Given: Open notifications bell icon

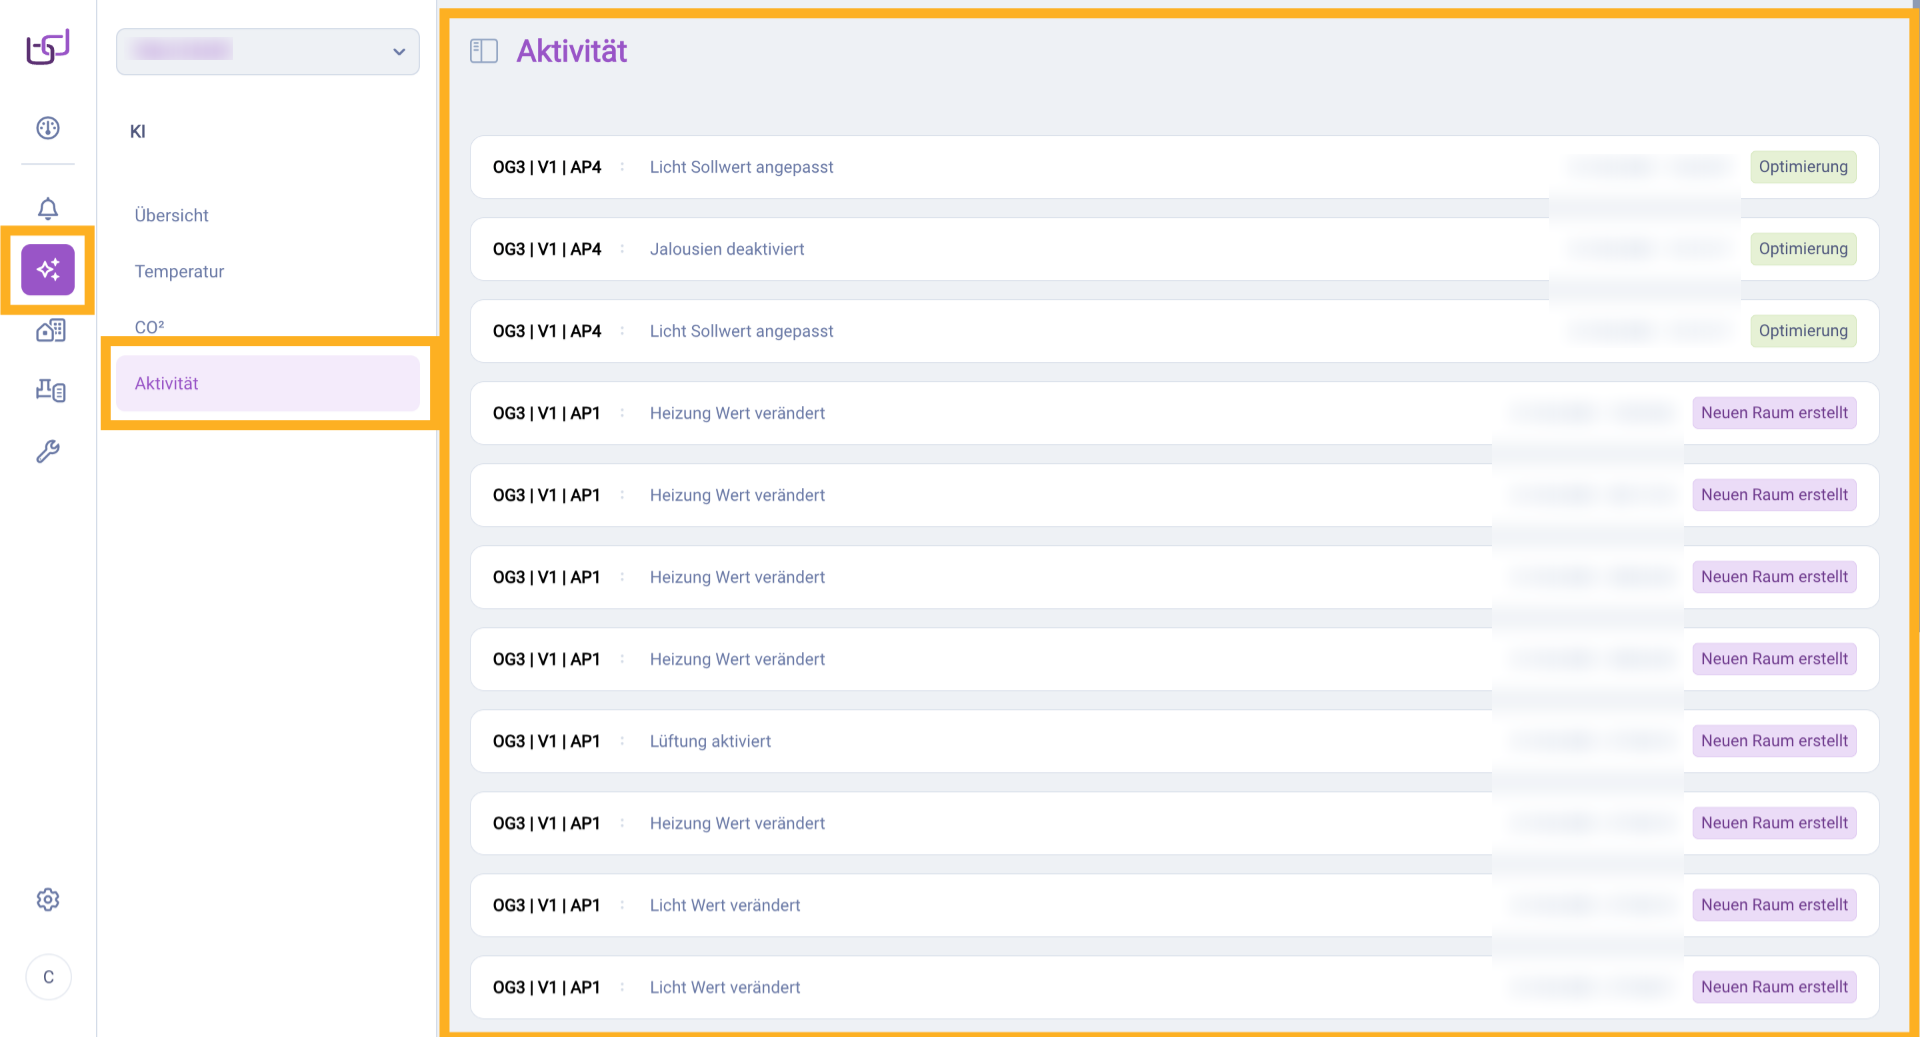Looking at the screenshot, I should 48,208.
